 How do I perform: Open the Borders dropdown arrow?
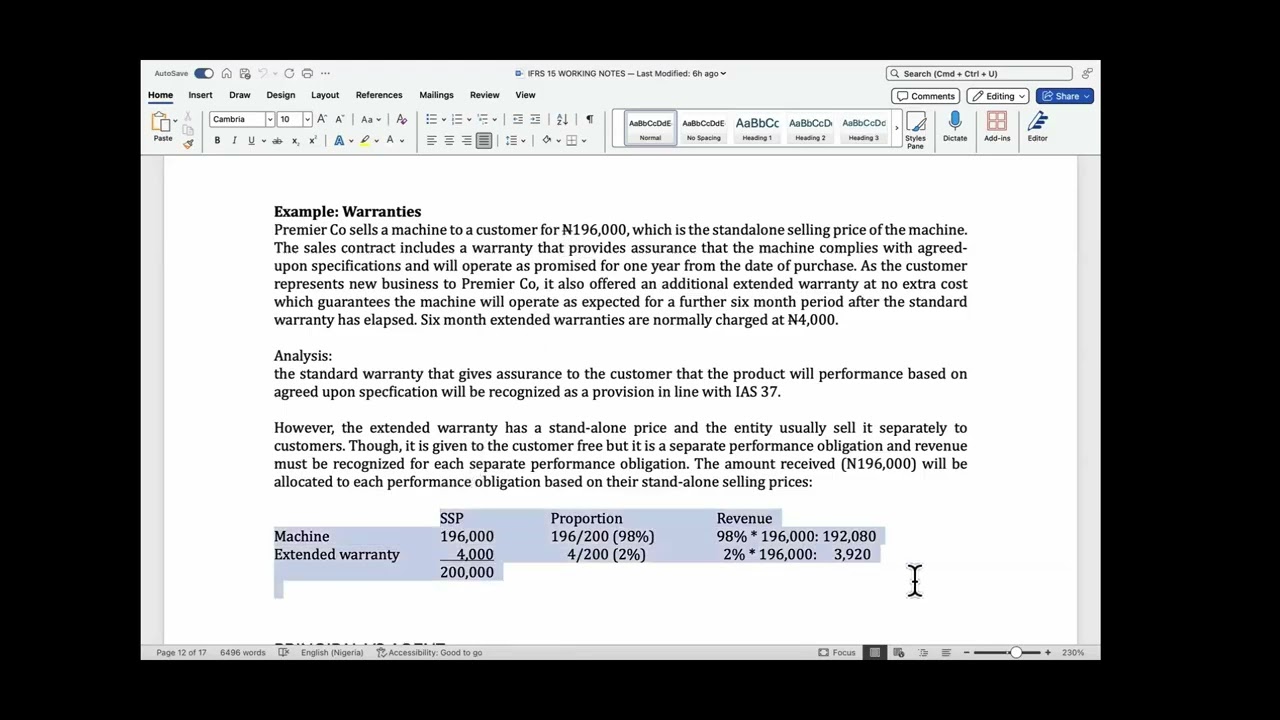[585, 141]
